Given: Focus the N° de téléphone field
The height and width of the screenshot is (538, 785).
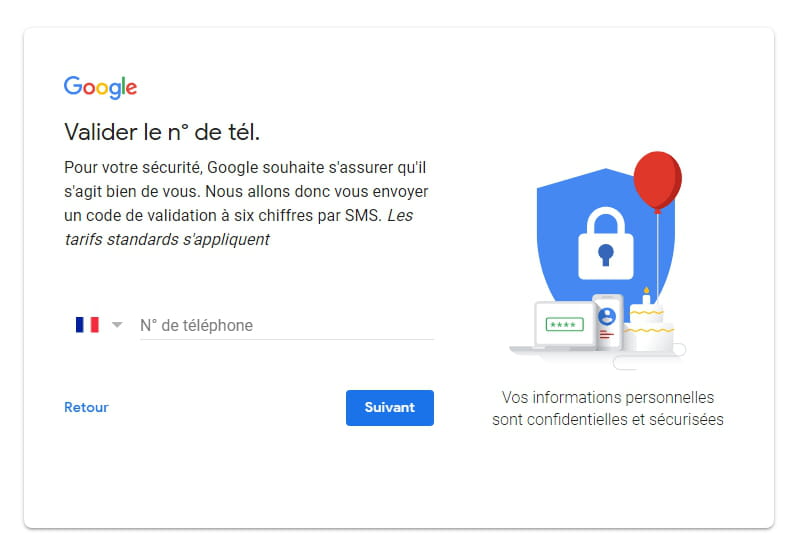Looking at the screenshot, I should (286, 325).
